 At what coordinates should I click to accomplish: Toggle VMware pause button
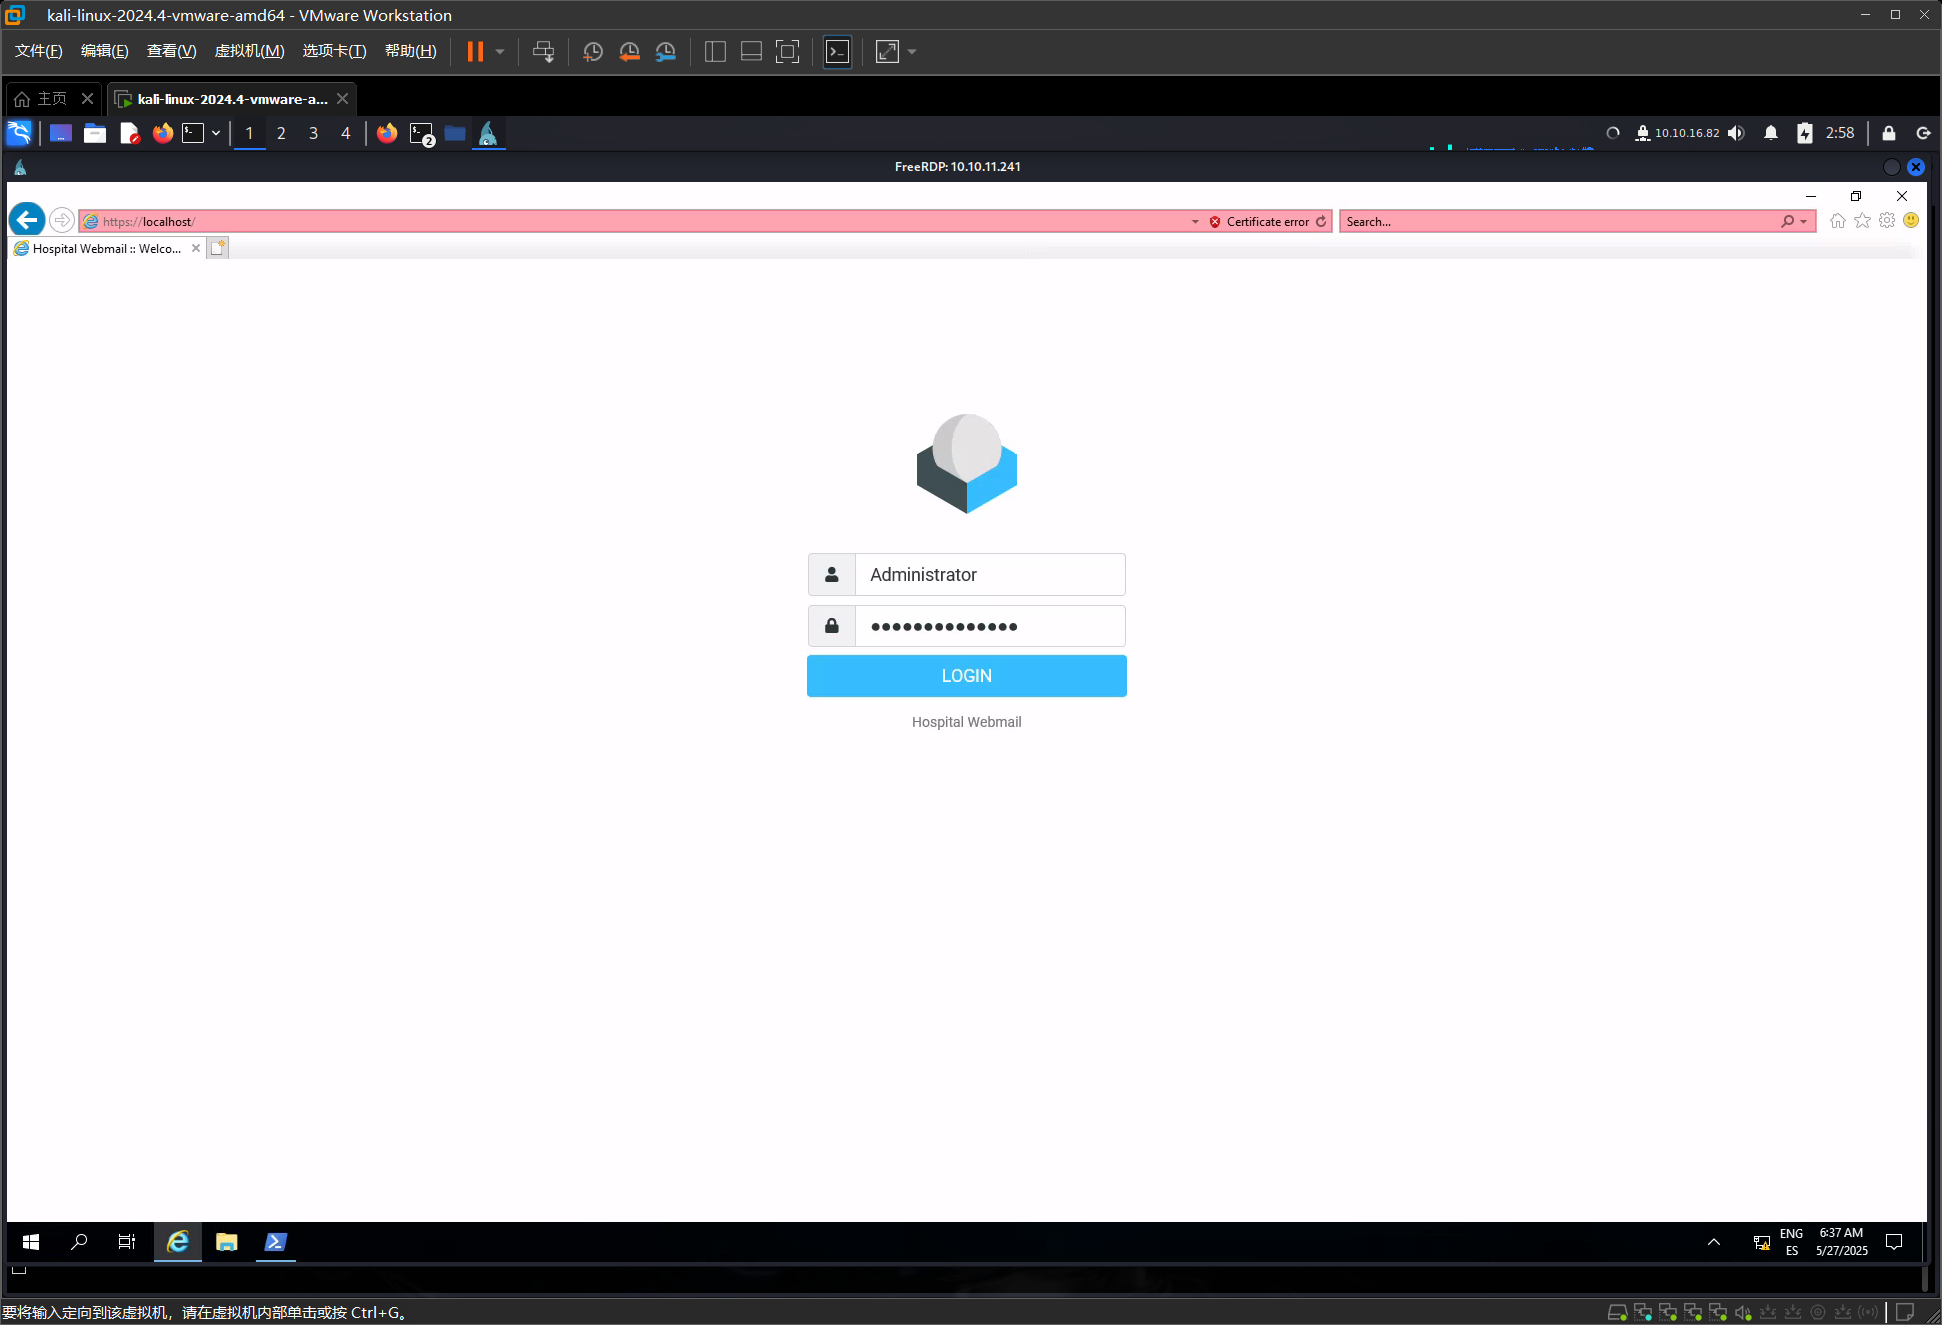pos(475,52)
